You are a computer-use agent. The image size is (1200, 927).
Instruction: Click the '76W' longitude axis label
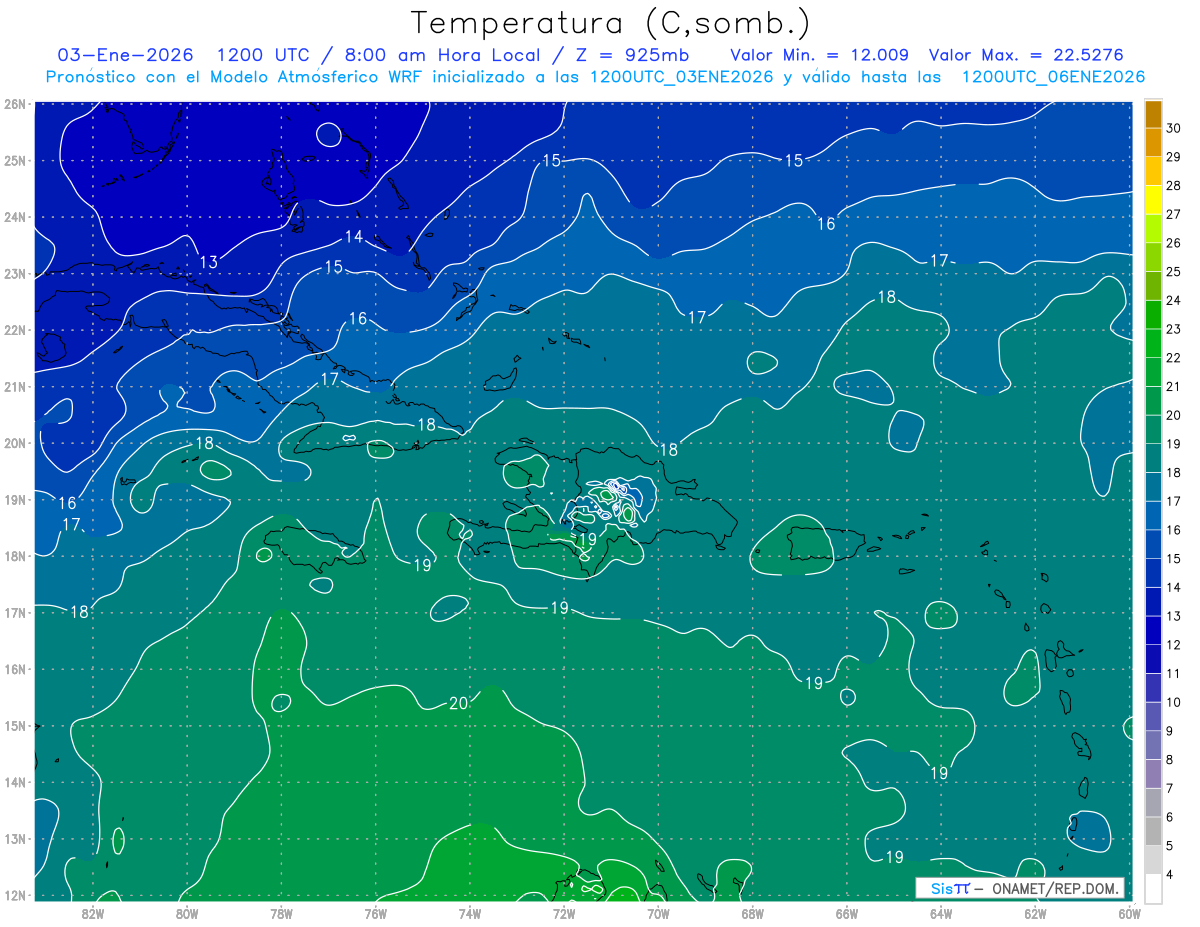(375, 913)
